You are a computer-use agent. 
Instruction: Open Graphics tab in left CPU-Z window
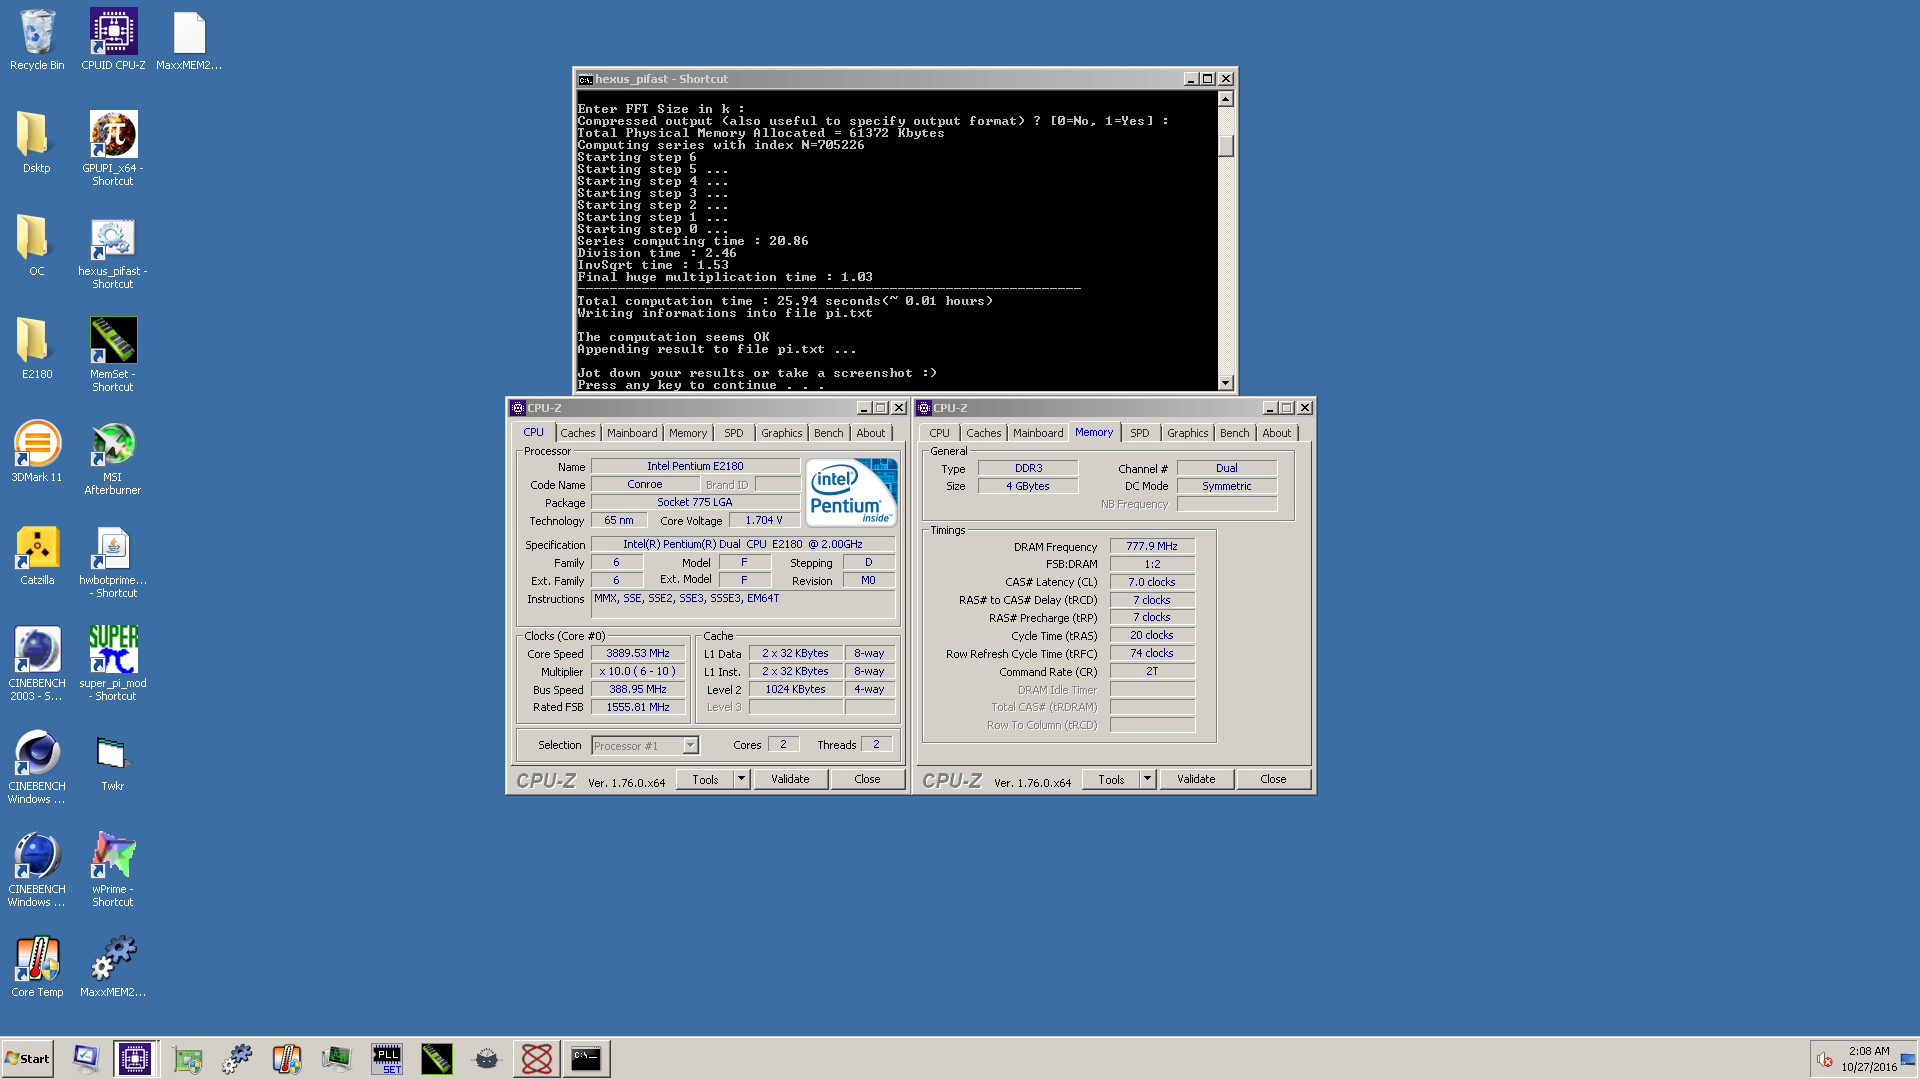(781, 433)
